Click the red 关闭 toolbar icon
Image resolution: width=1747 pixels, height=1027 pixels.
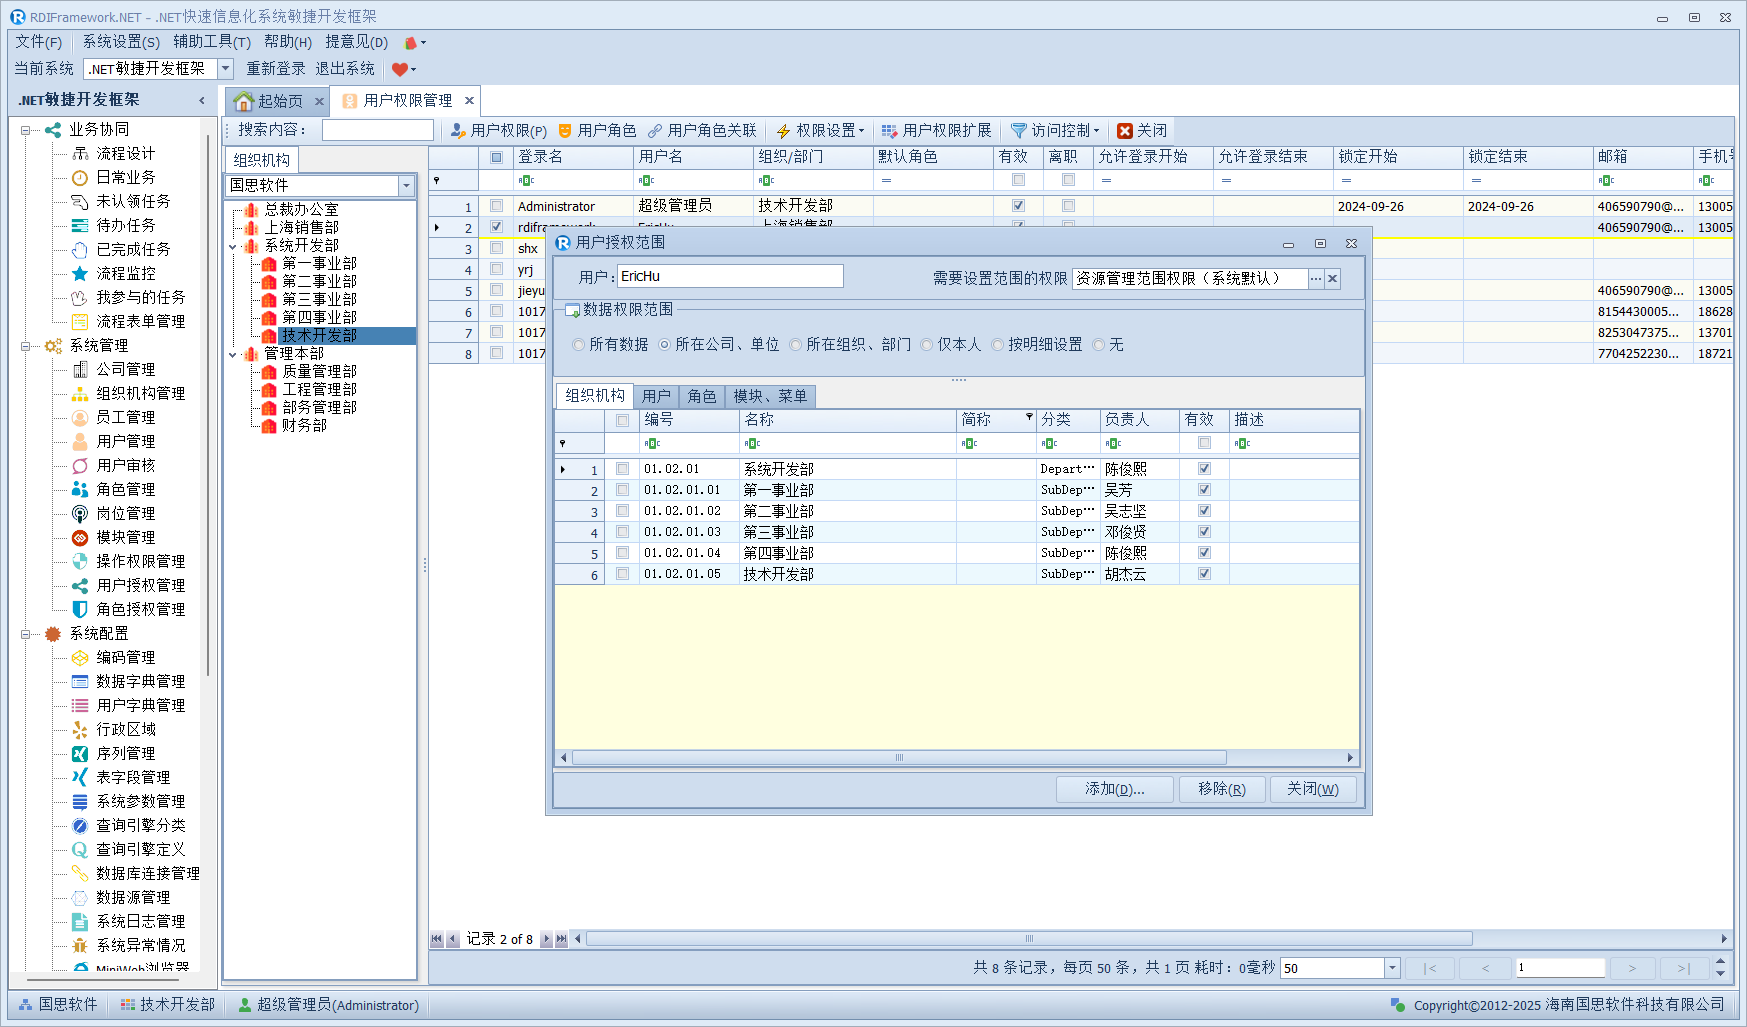tap(1125, 131)
